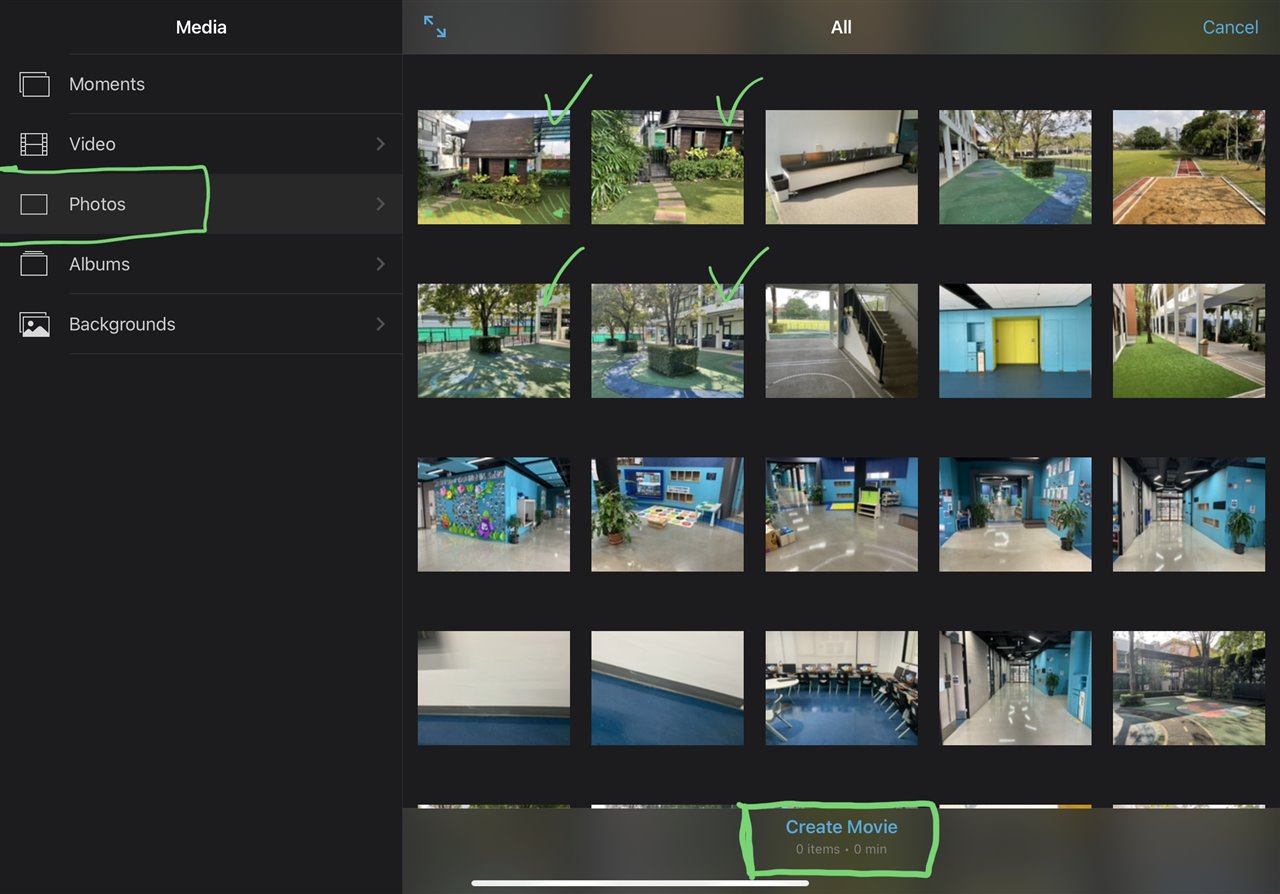Image resolution: width=1280 pixels, height=894 pixels.
Task: Select the lobby with yellow mat photo
Action: 841,515
